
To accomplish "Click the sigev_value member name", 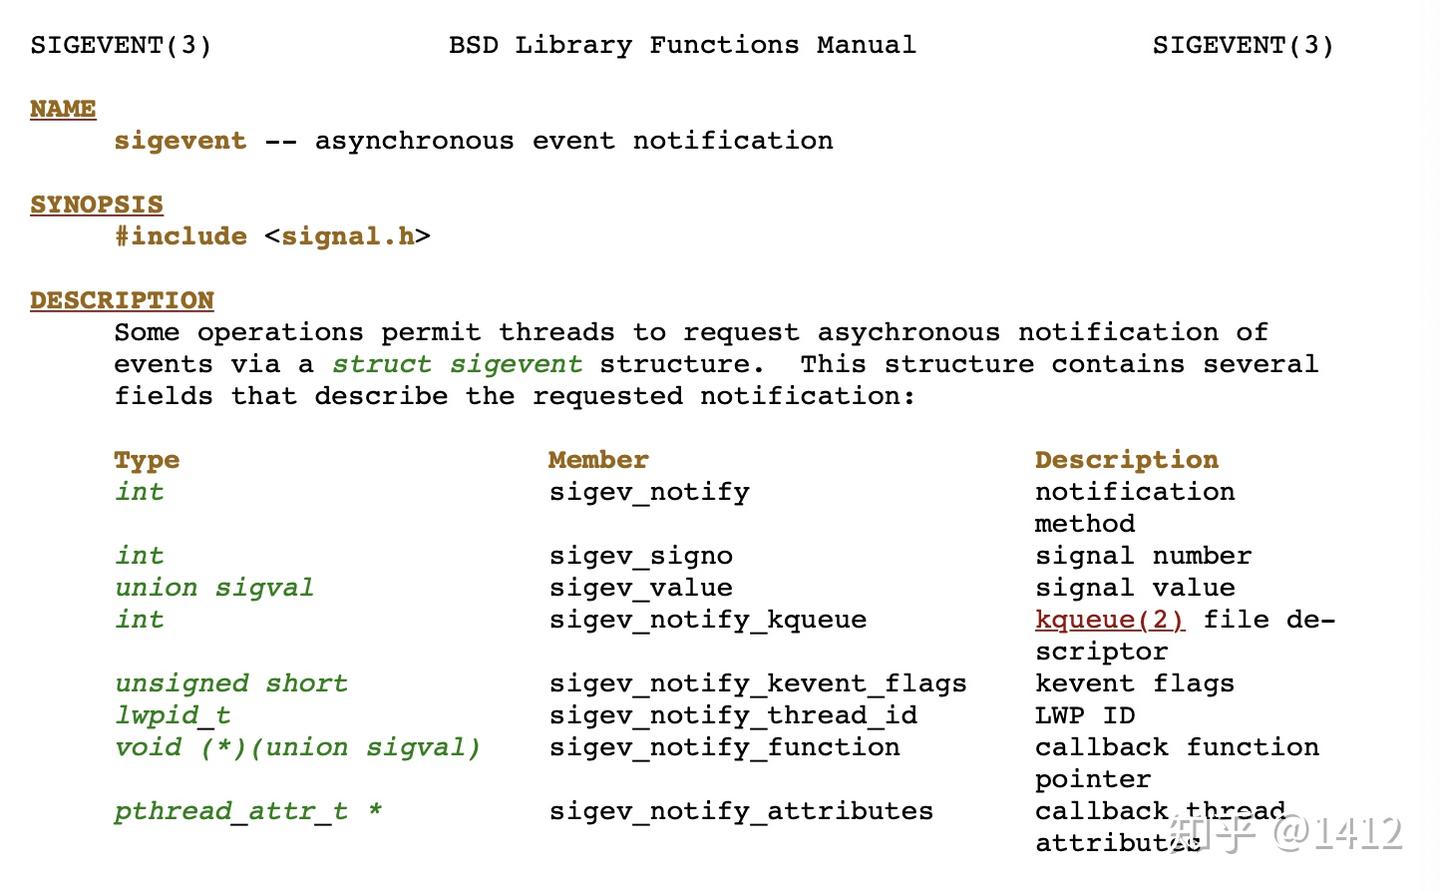I will click(x=640, y=588).
